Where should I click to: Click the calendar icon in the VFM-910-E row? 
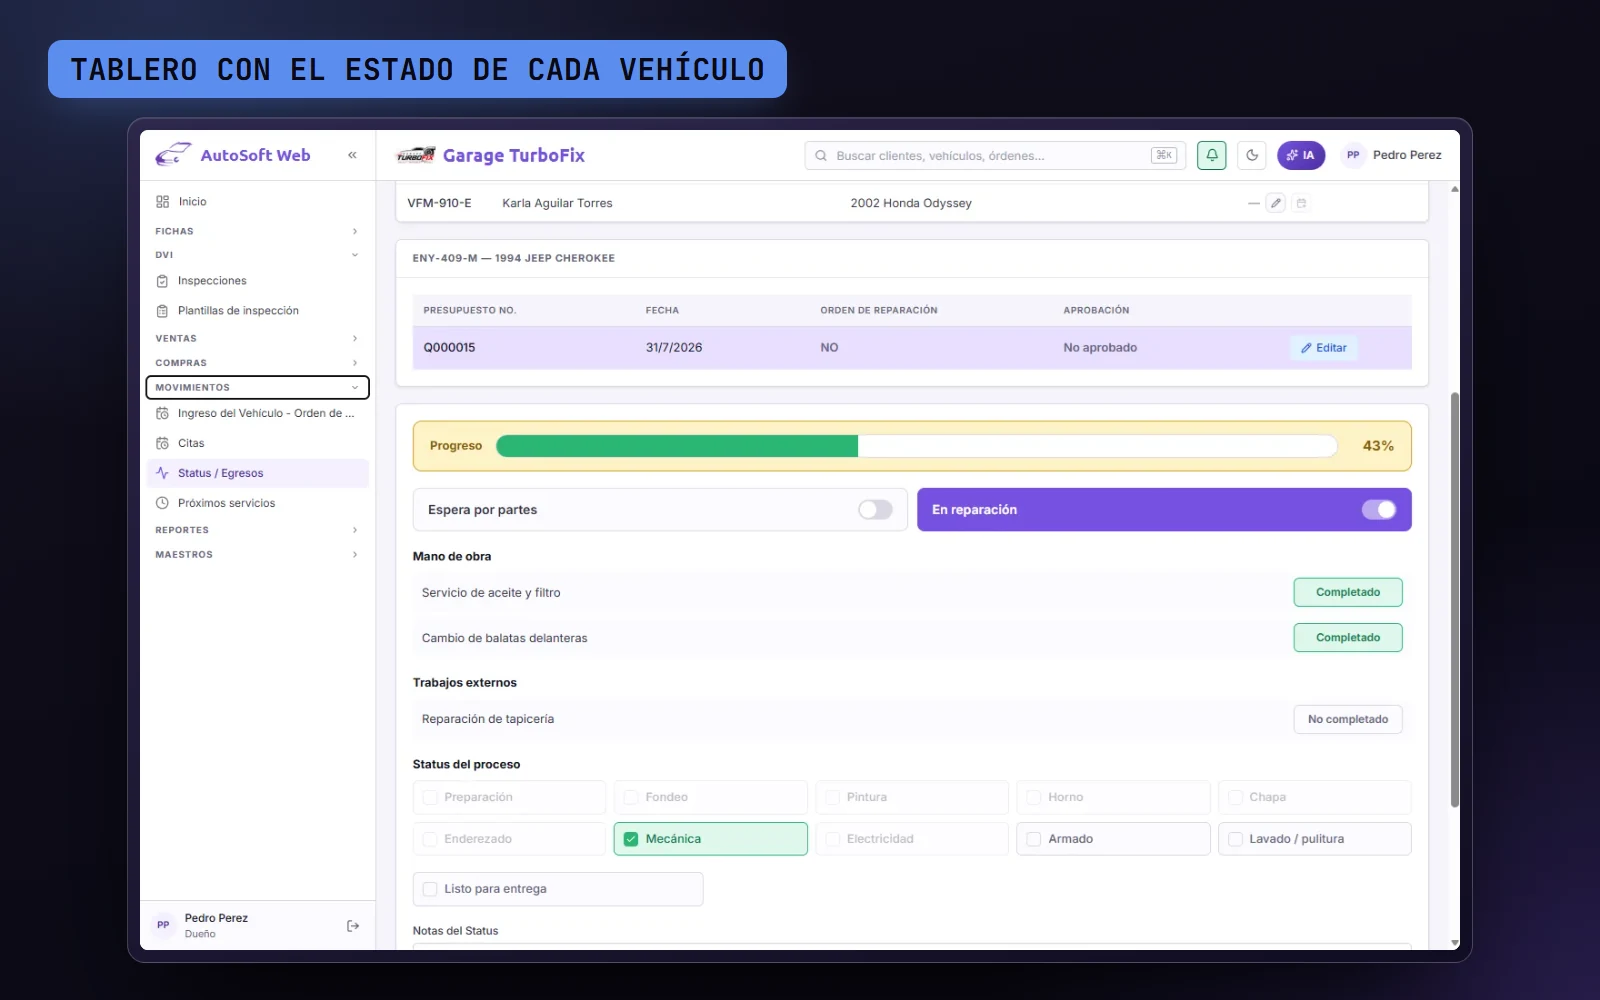[1301, 203]
